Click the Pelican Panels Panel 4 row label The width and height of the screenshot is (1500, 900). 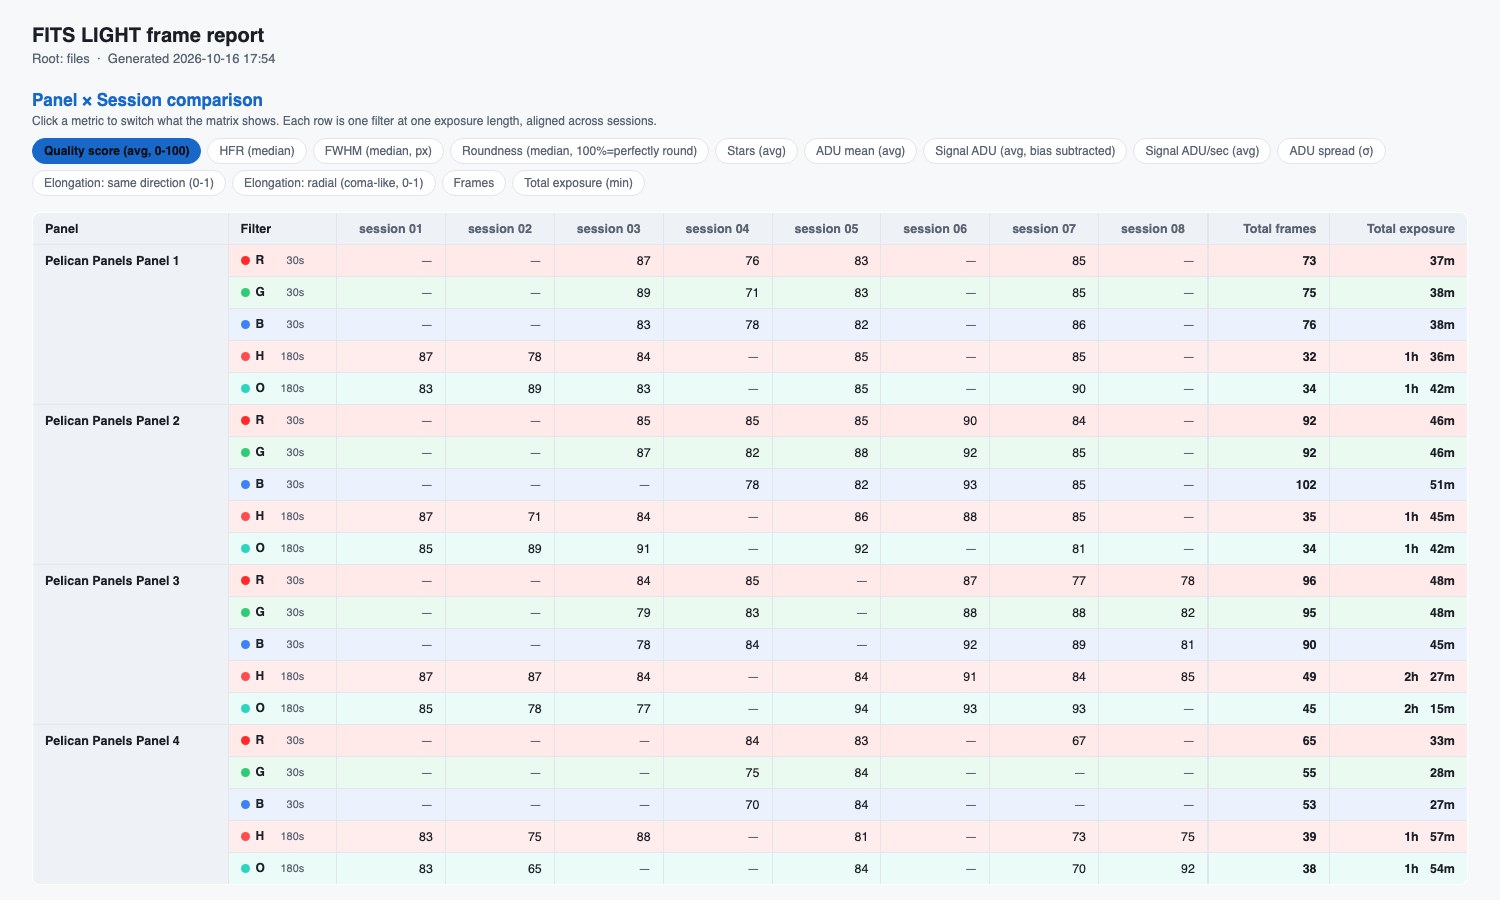point(112,741)
